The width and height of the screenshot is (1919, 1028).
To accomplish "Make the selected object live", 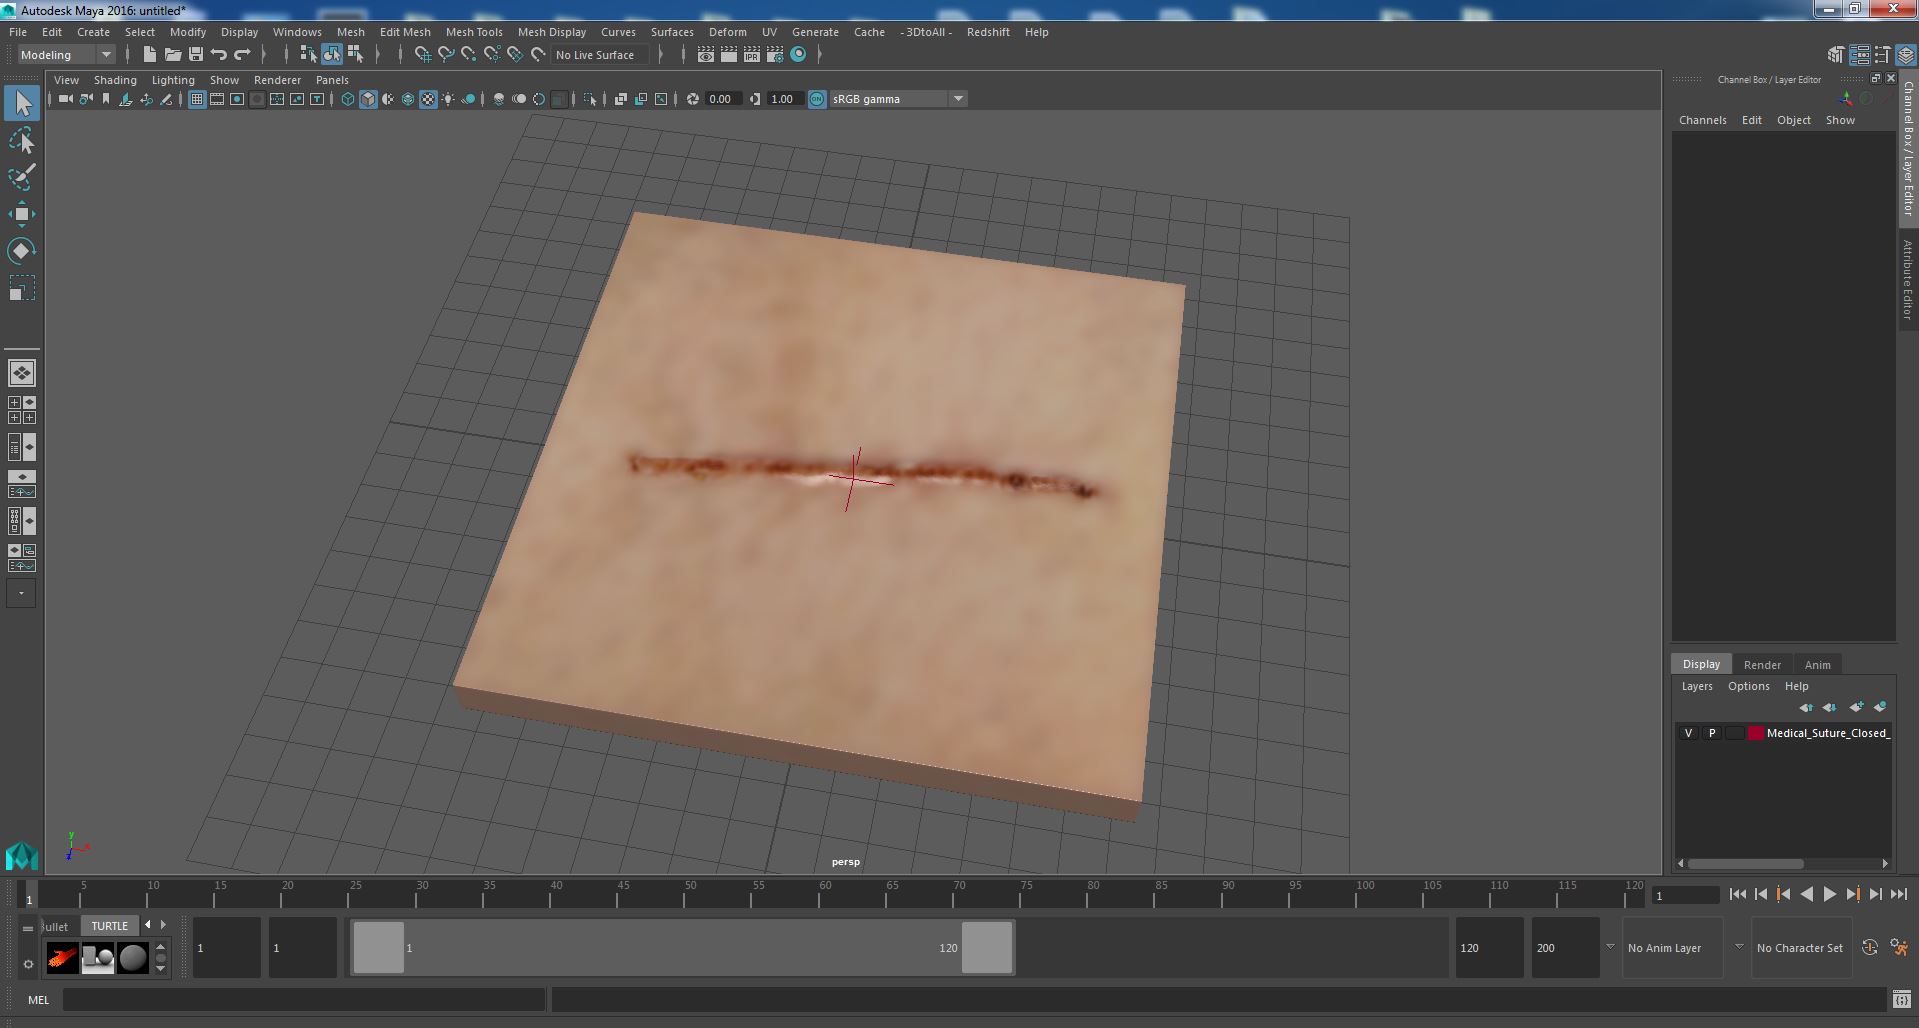I will tap(538, 55).
